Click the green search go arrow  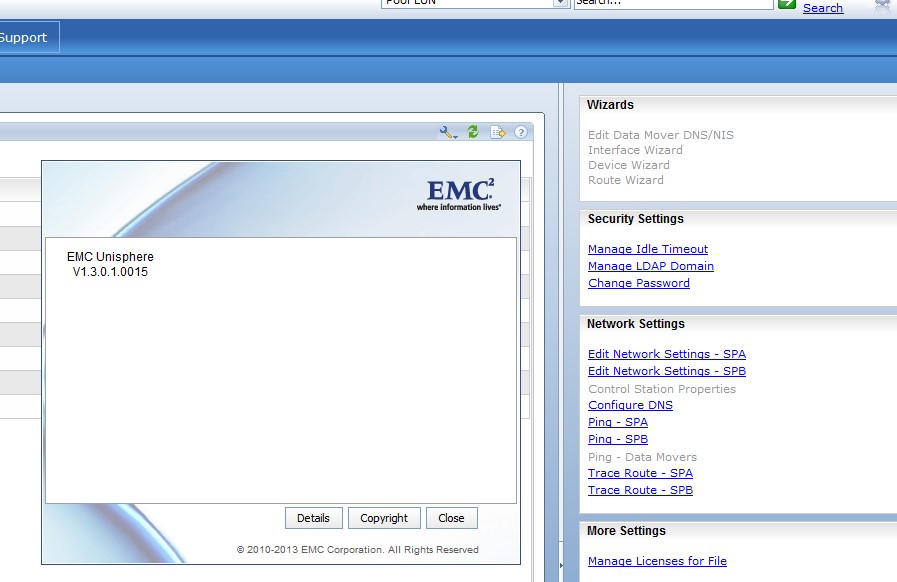point(787,4)
